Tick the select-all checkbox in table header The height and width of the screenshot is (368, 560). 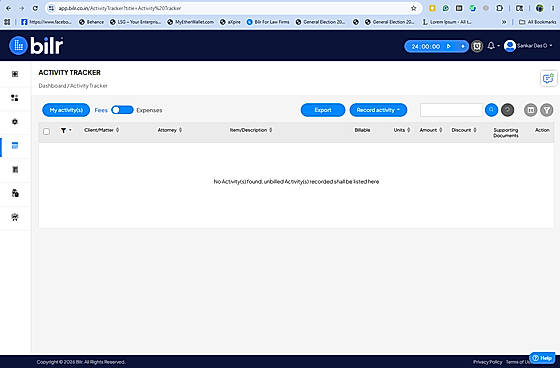pyautogui.click(x=46, y=131)
